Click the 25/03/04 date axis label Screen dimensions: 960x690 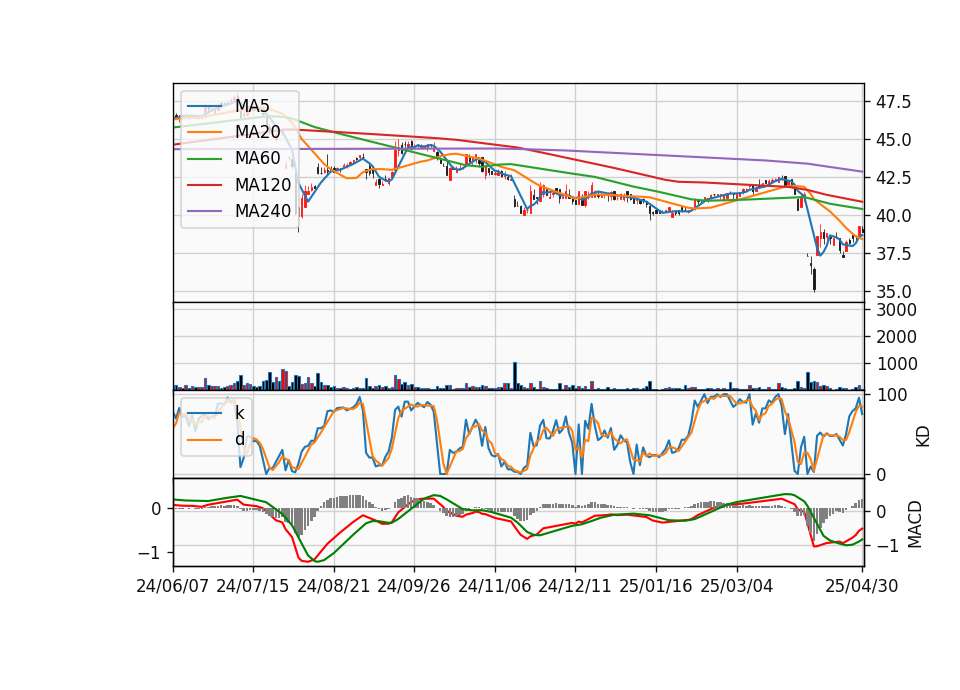point(737,586)
